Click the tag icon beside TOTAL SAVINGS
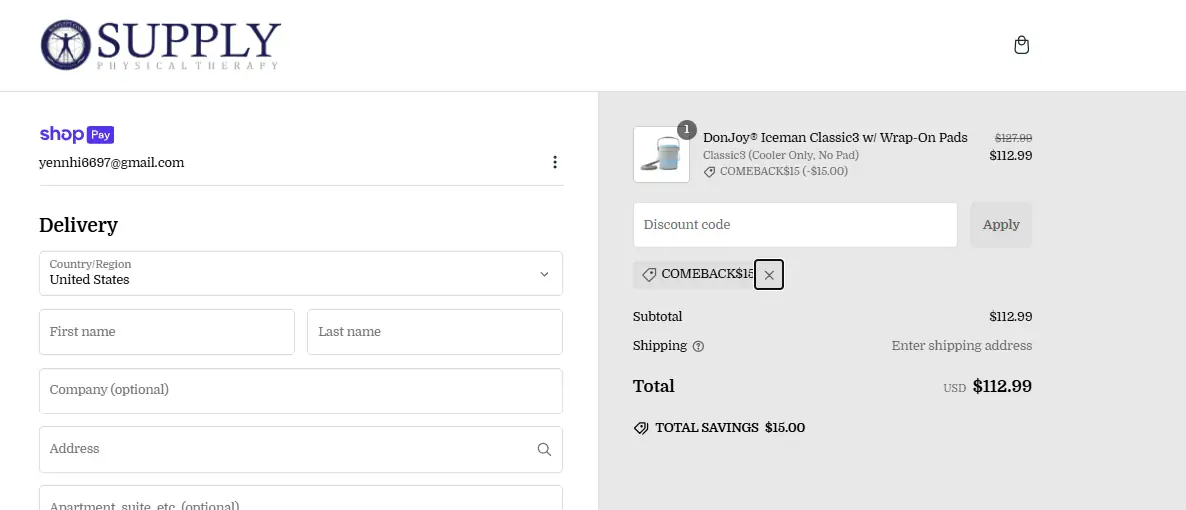1186x510 pixels. tap(641, 428)
